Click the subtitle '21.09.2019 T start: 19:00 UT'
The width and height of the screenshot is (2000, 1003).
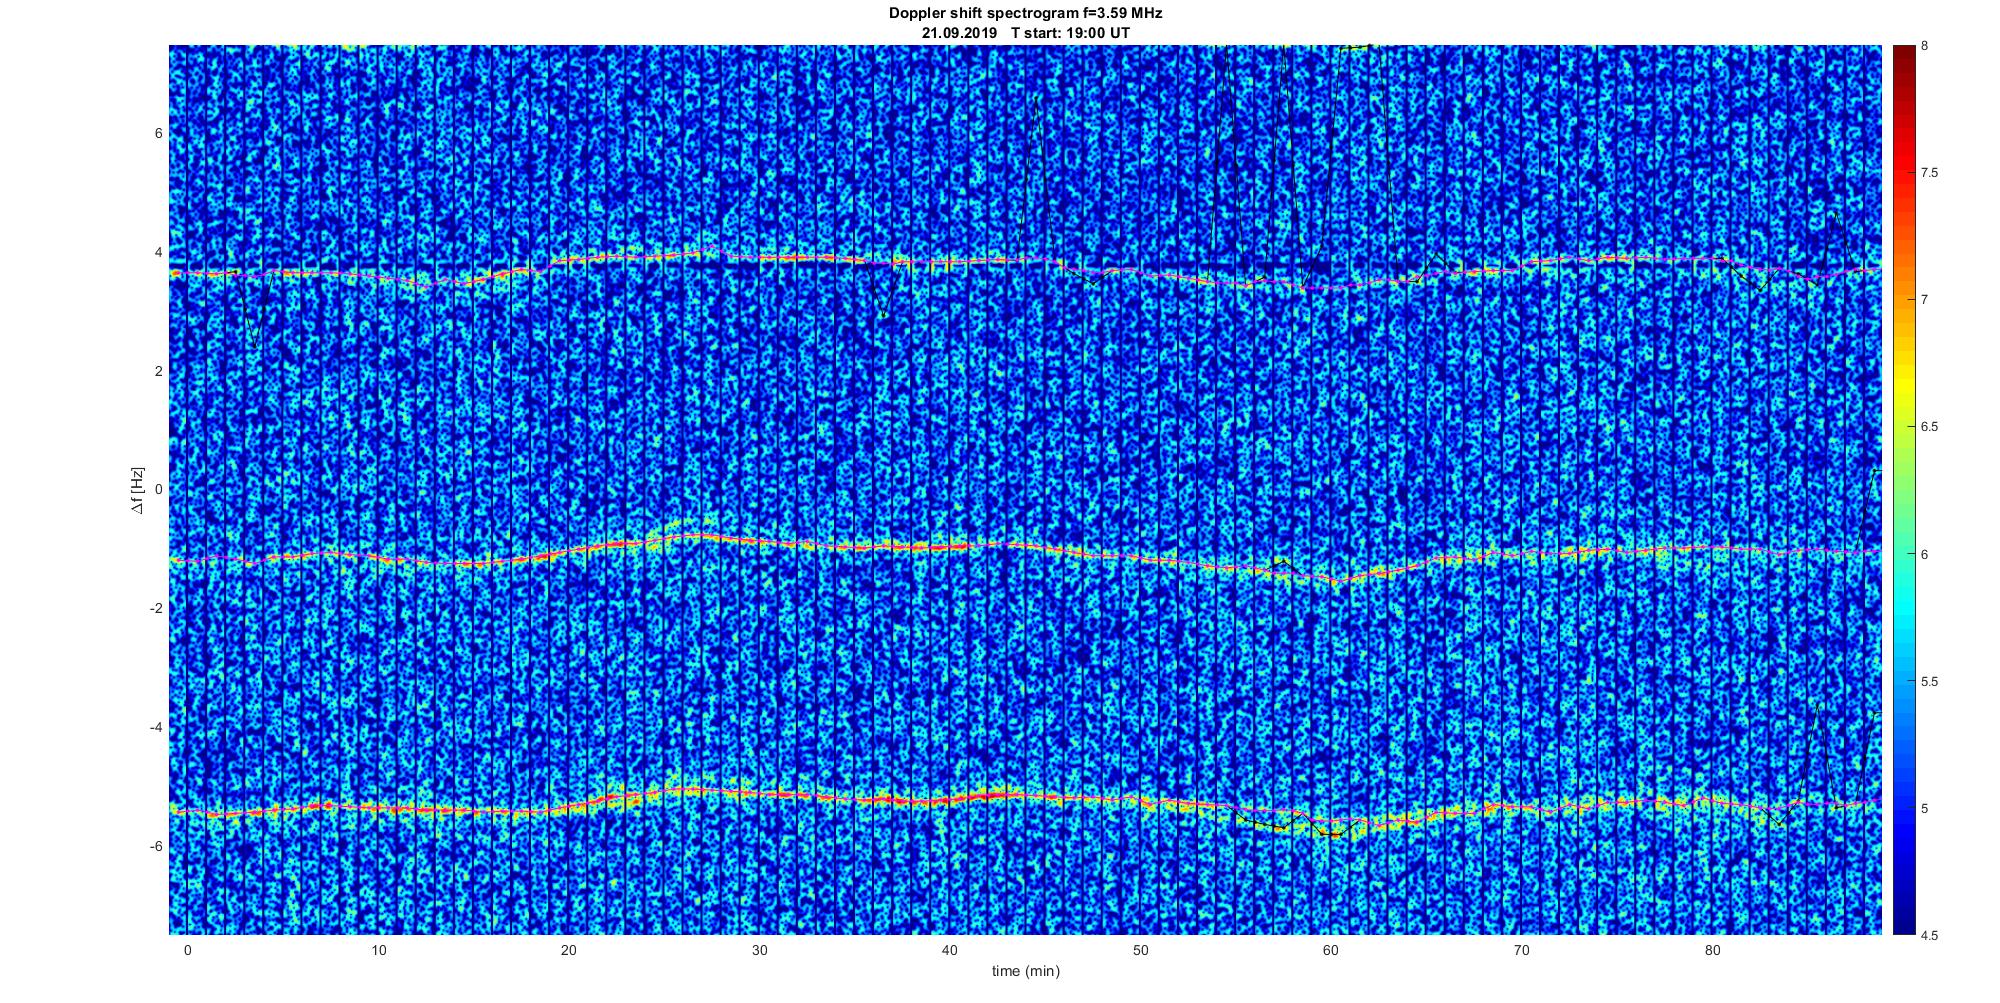1026,32
